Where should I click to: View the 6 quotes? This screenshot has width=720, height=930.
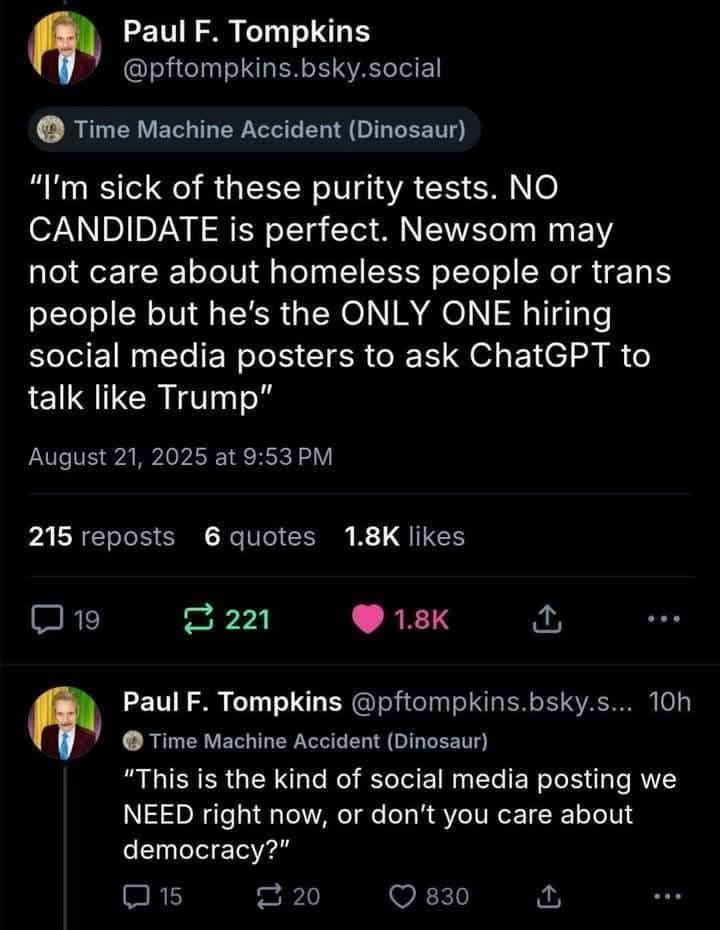point(259,537)
